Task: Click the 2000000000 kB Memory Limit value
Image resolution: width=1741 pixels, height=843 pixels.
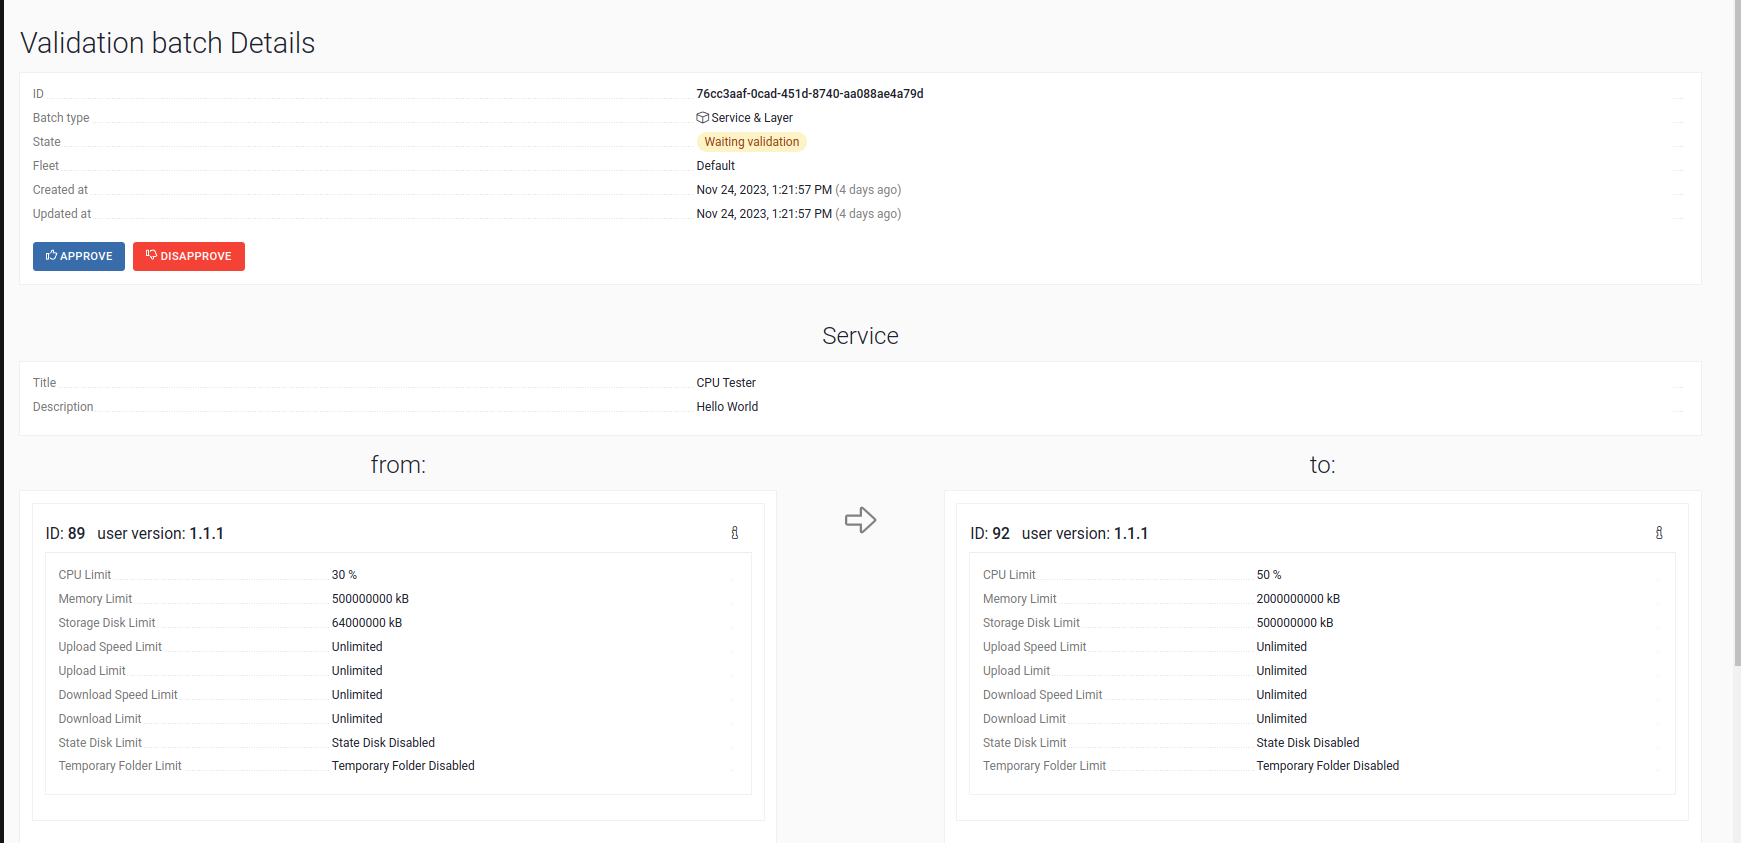Action: pos(1298,599)
